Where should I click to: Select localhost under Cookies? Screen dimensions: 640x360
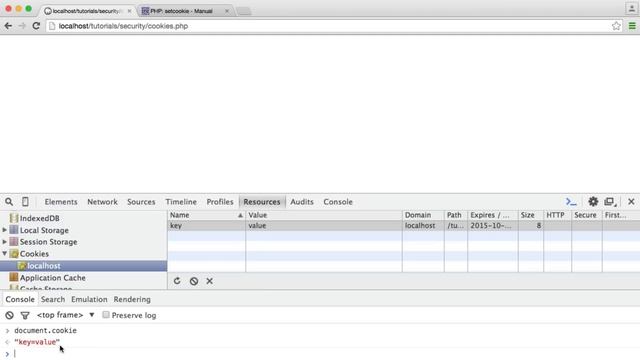83,266
